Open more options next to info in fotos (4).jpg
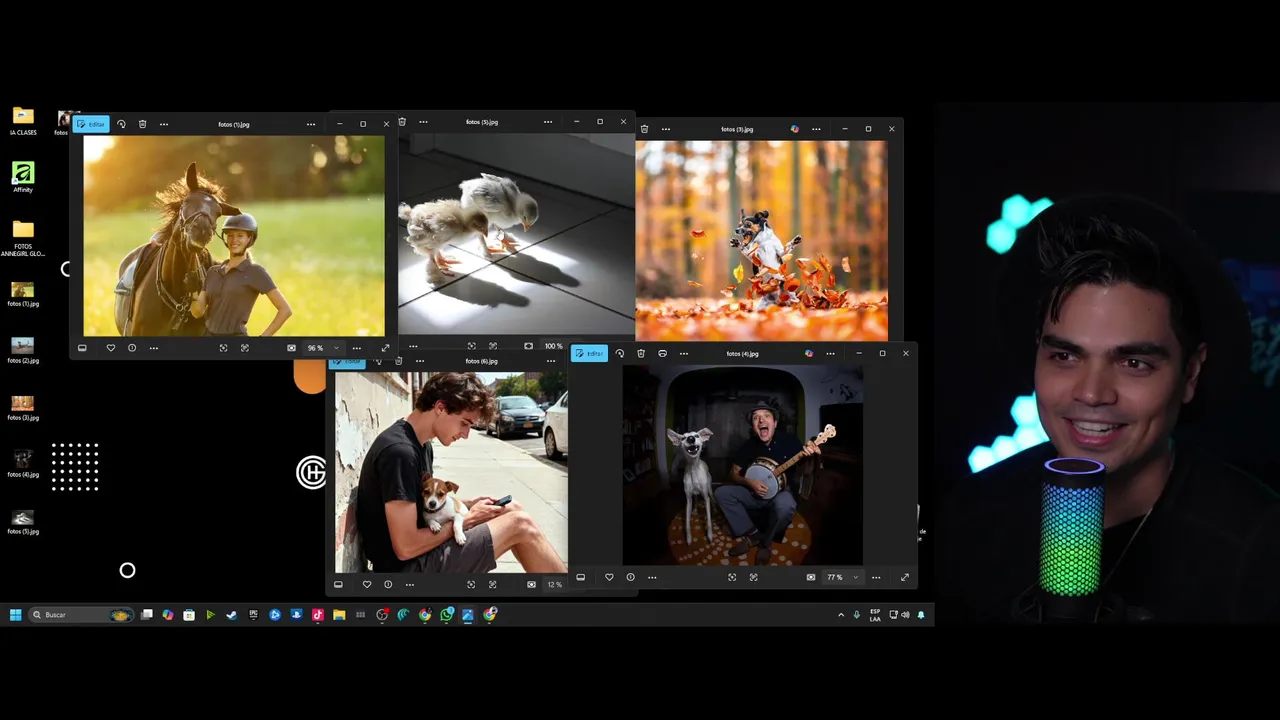Viewport: 1280px width, 720px height. [x=652, y=577]
